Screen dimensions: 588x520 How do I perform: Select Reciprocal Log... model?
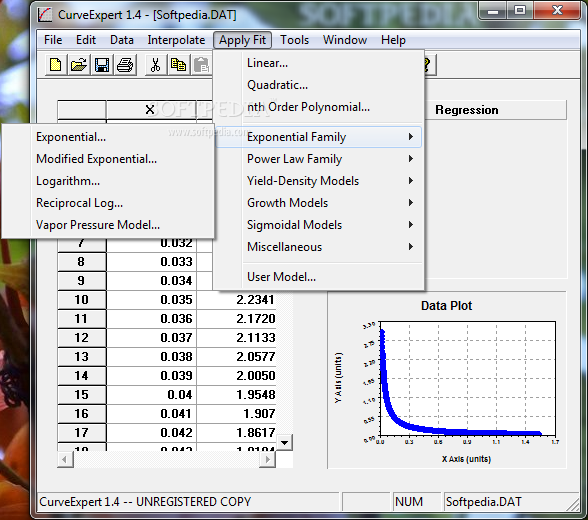108,203
